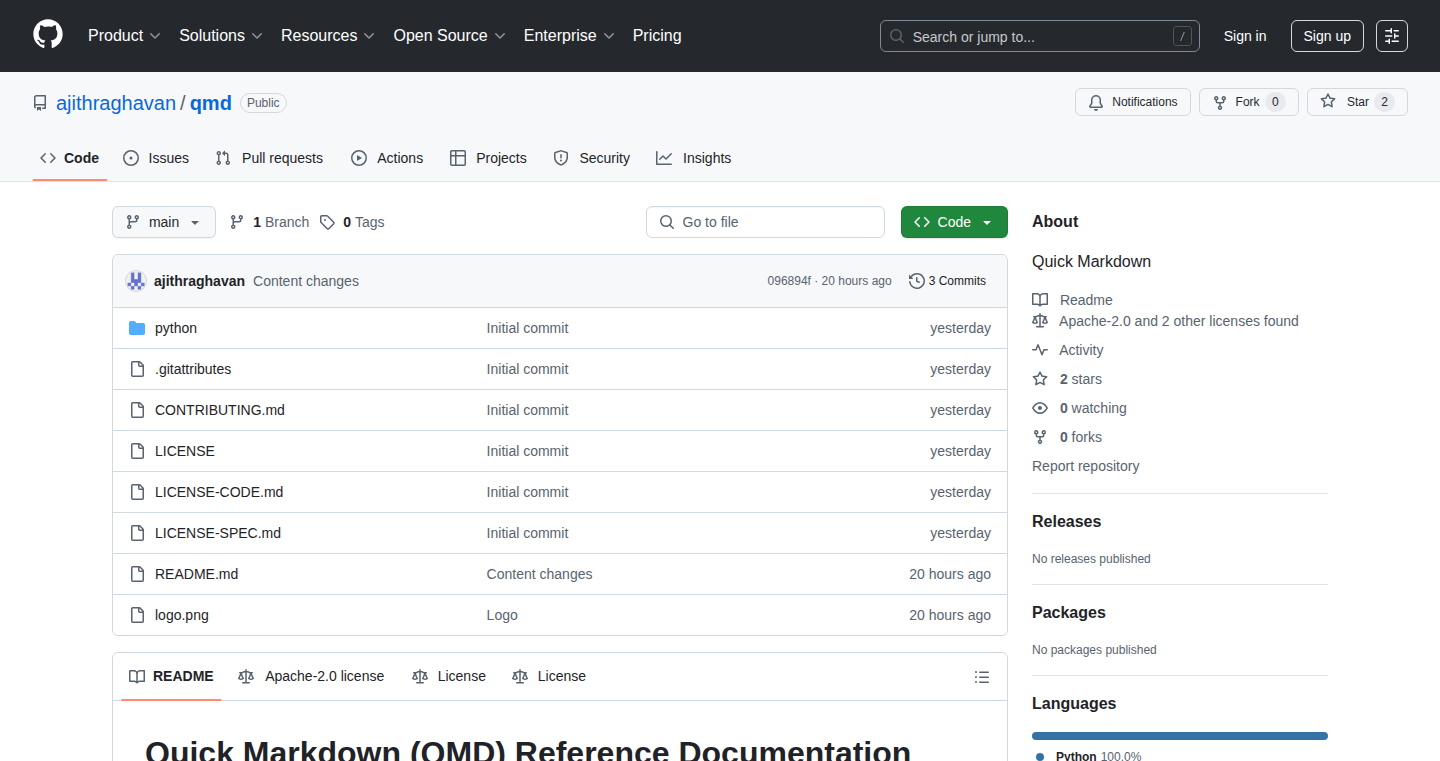
Task: Click the Sign in link
Action: point(1245,36)
